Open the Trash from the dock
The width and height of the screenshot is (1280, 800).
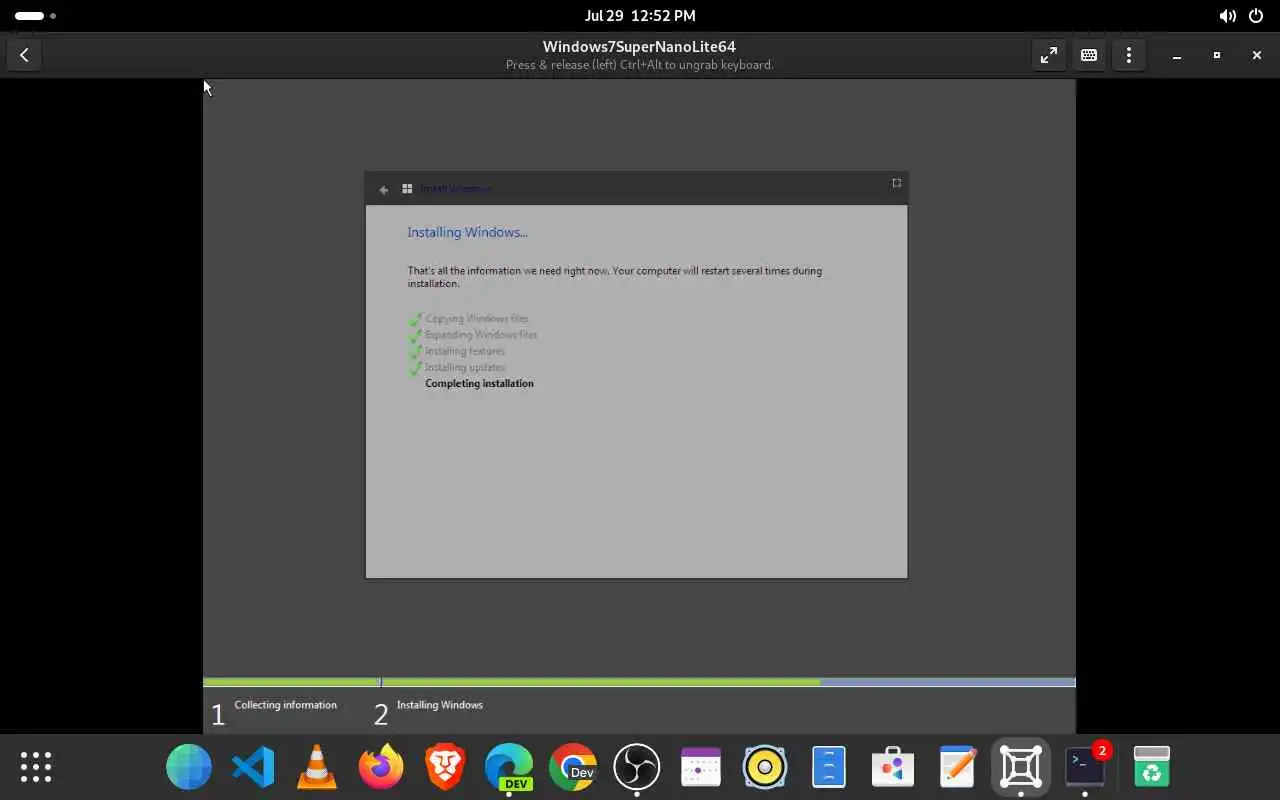click(1152, 767)
